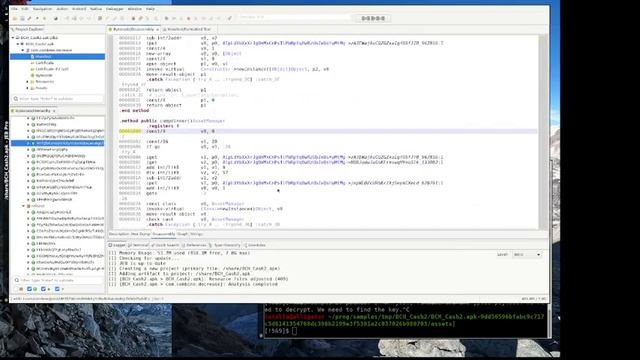Switch to the Disassembly view tab

[x=163, y=234]
